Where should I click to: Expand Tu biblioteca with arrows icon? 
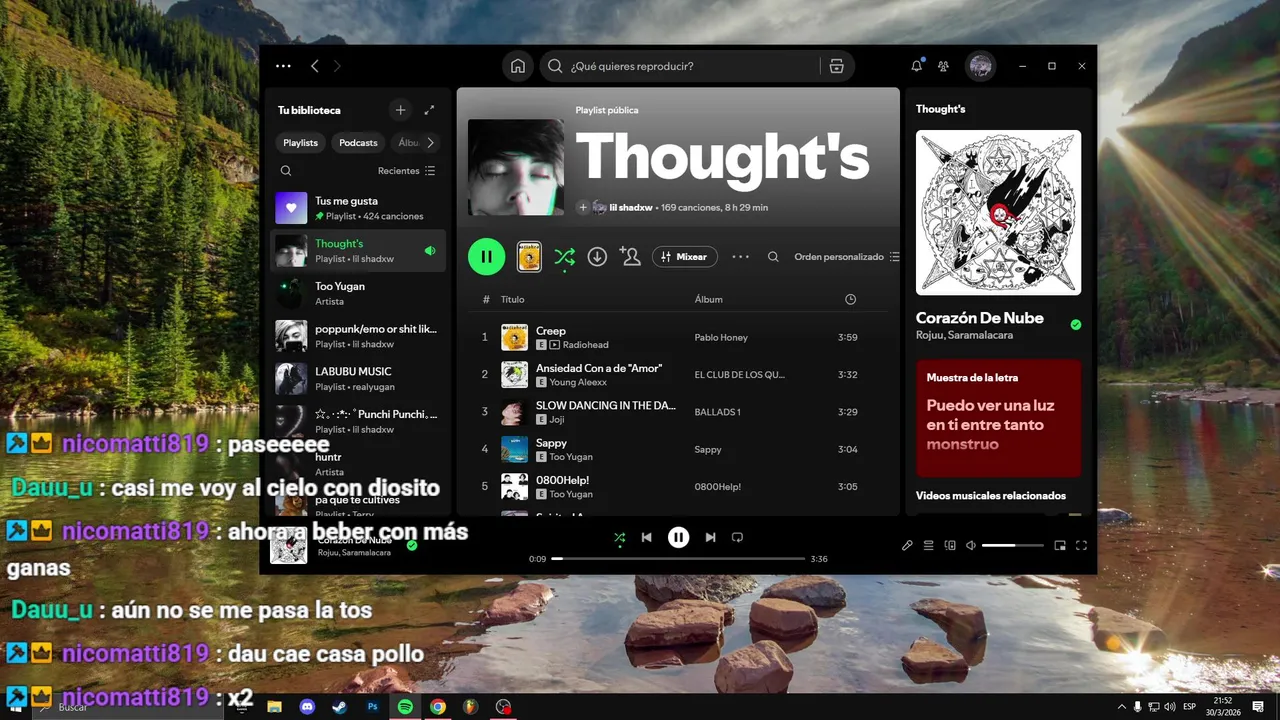pyautogui.click(x=429, y=110)
